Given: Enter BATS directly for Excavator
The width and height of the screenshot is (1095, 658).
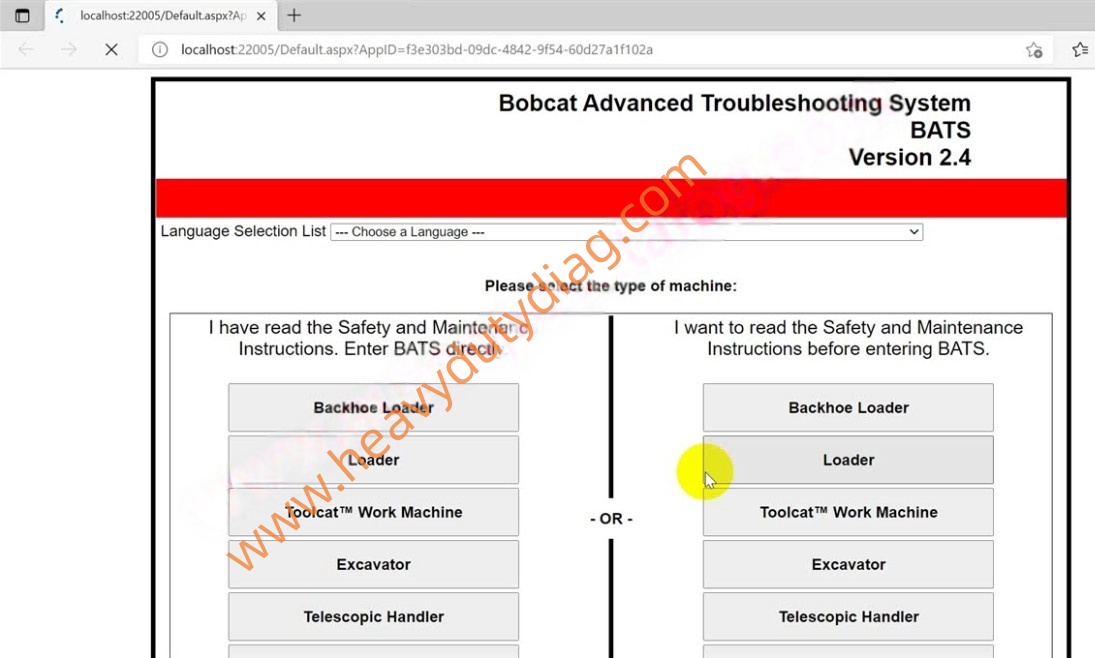Looking at the screenshot, I should pyautogui.click(x=373, y=564).
